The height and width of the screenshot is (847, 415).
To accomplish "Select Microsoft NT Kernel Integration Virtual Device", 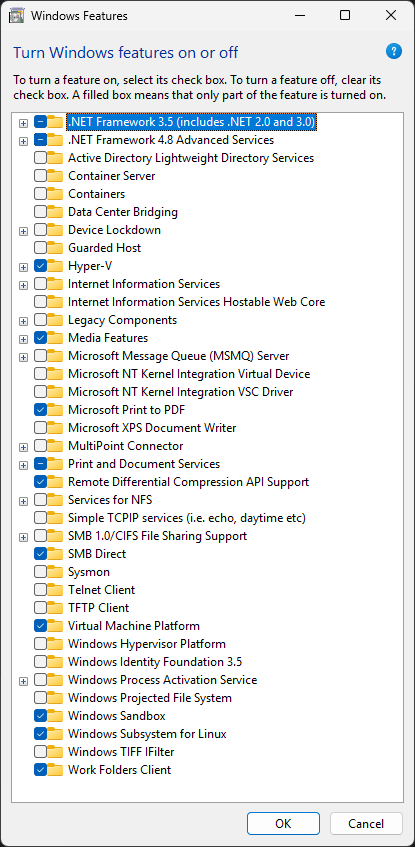I will pyautogui.click(x=189, y=374).
